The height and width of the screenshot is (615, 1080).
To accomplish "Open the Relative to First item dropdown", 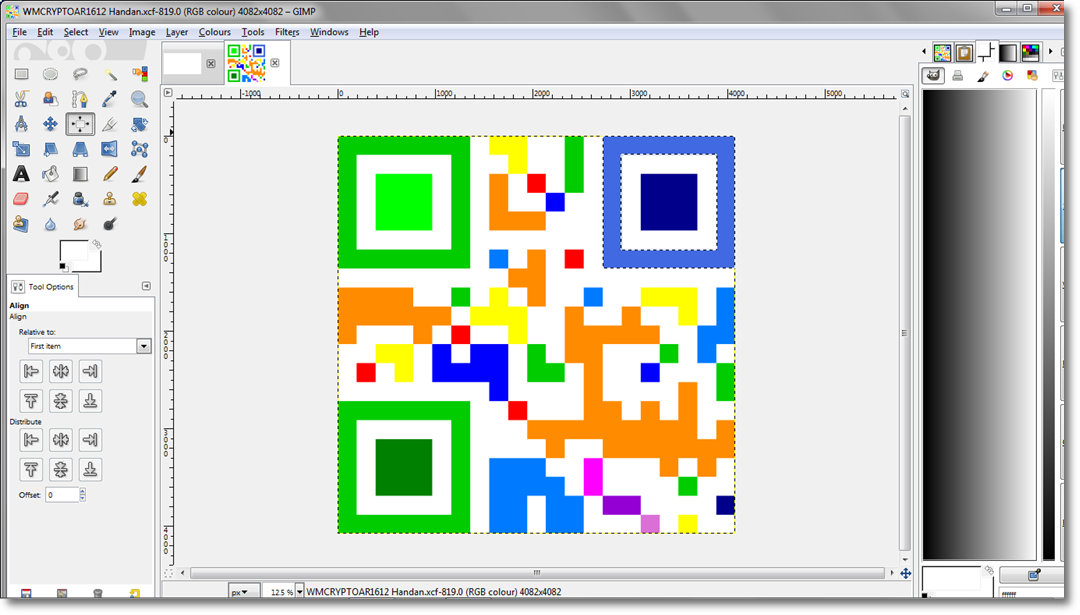I will tap(90, 346).
